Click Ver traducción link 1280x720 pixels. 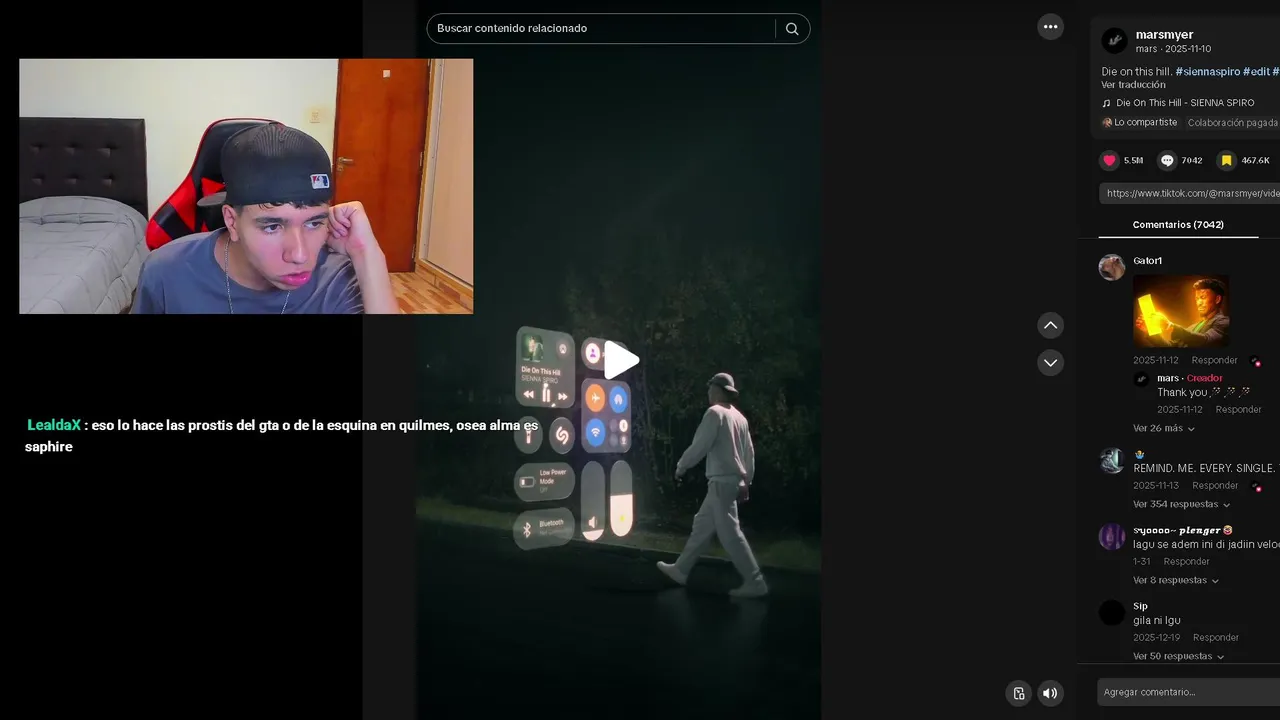[1133, 85]
